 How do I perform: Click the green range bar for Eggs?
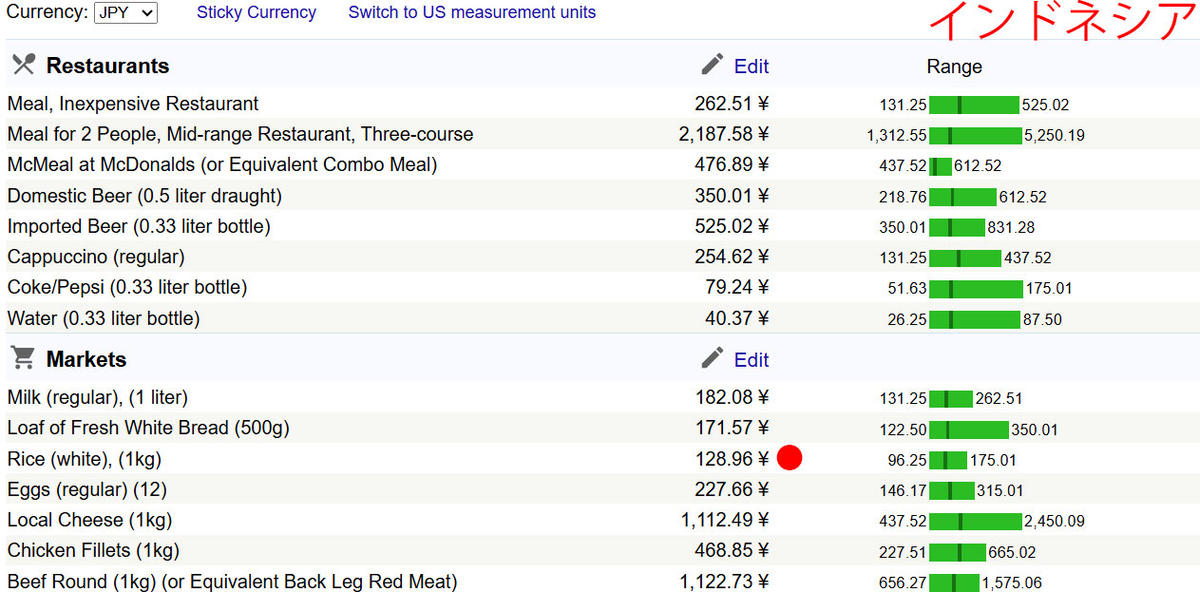pos(952,491)
